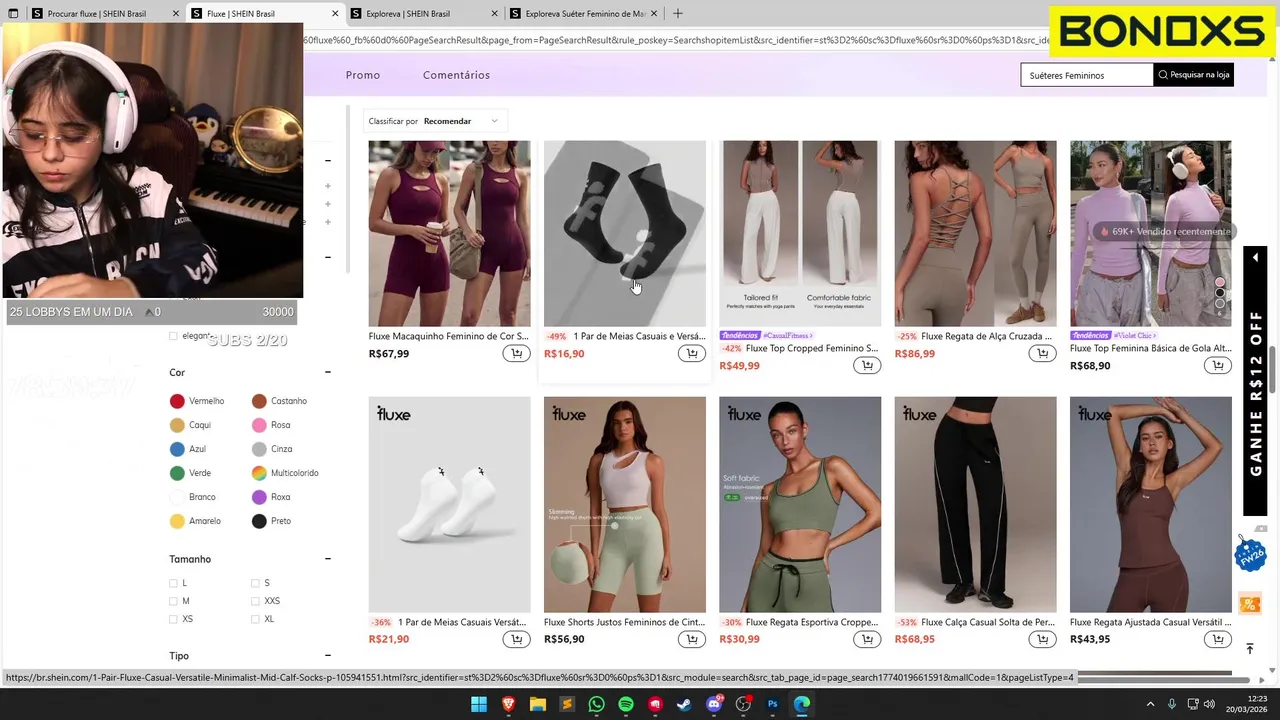1280x720 pixels.
Task: Open the blue FW26 badge icon
Action: (x=1250, y=554)
